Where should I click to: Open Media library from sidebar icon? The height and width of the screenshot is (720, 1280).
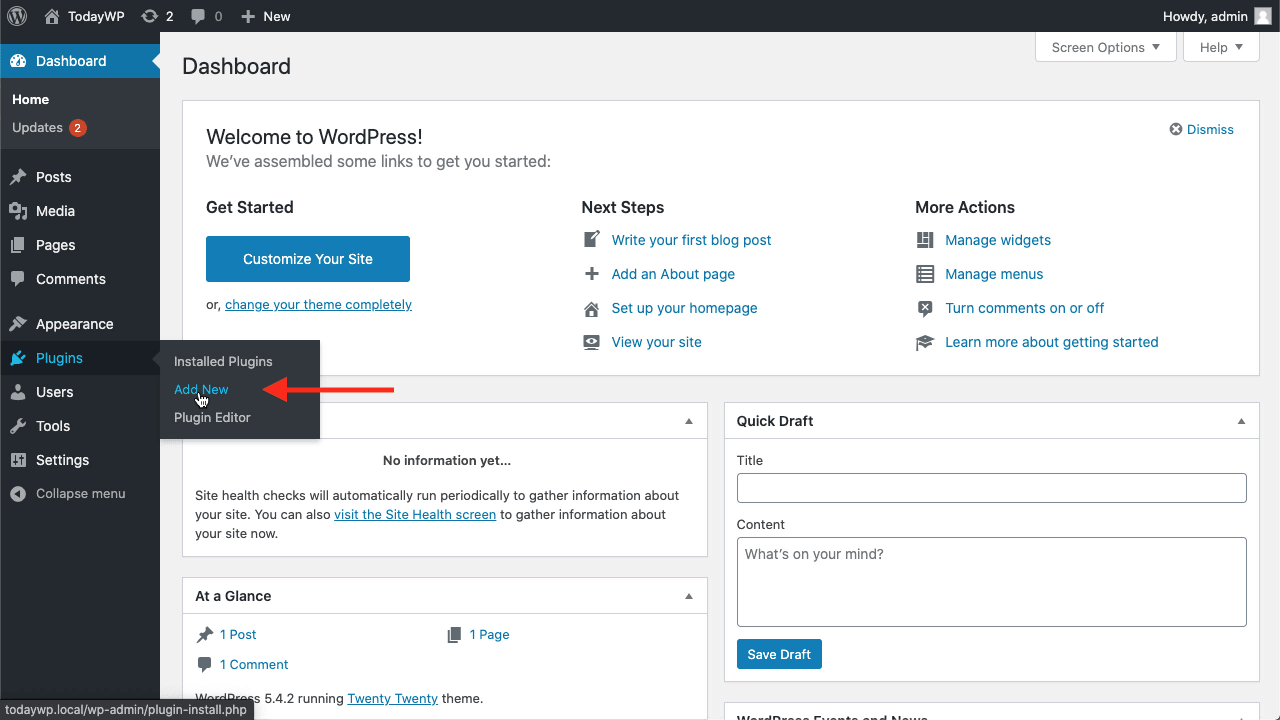coord(18,211)
